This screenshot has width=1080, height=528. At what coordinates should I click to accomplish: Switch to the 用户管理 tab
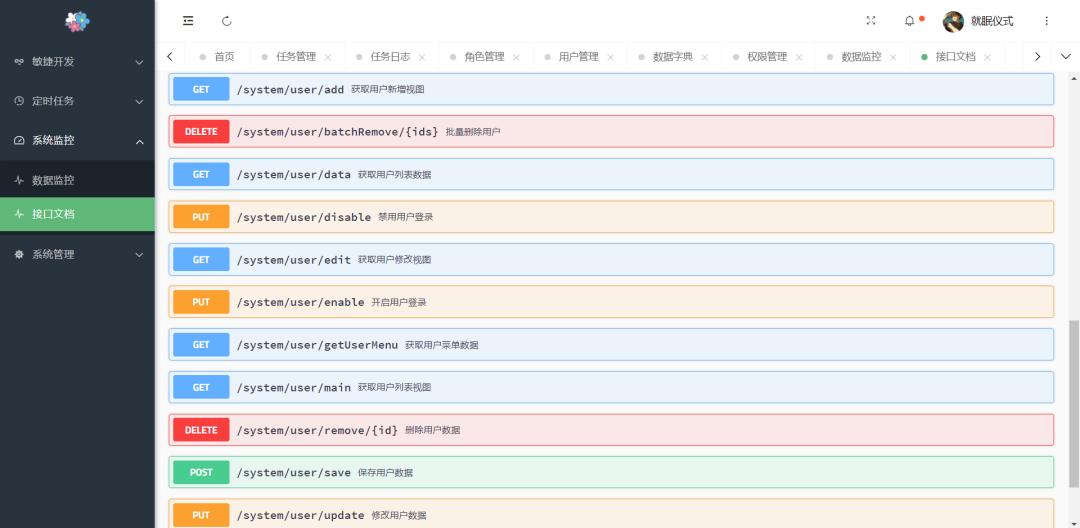point(578,57)
